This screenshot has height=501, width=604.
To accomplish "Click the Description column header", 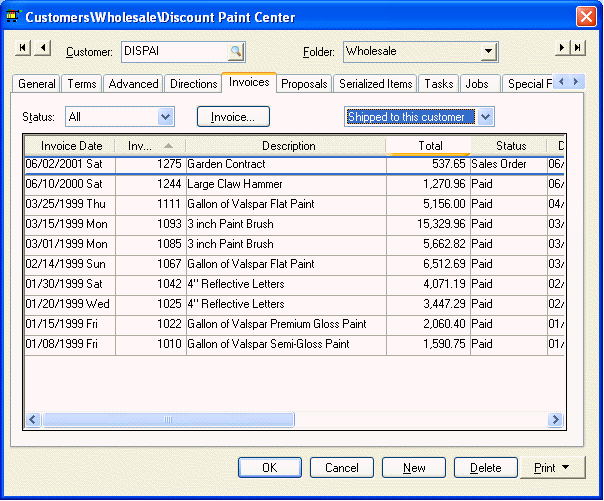I will point(286,146).
